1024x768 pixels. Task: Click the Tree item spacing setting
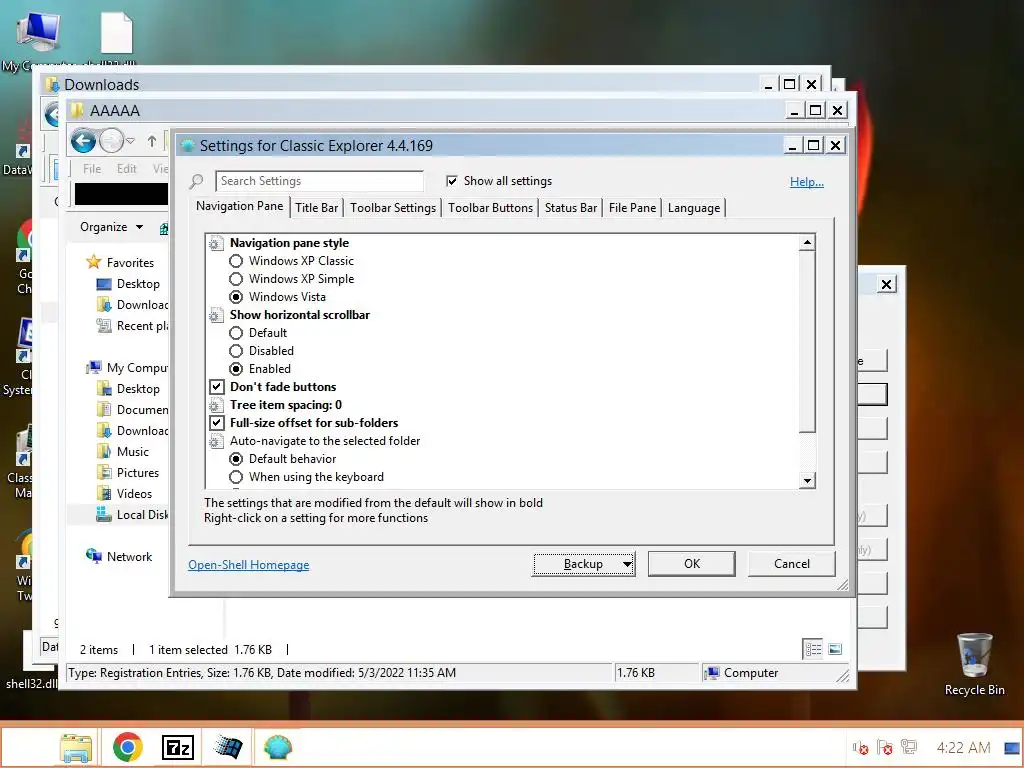tap(285, 405)
